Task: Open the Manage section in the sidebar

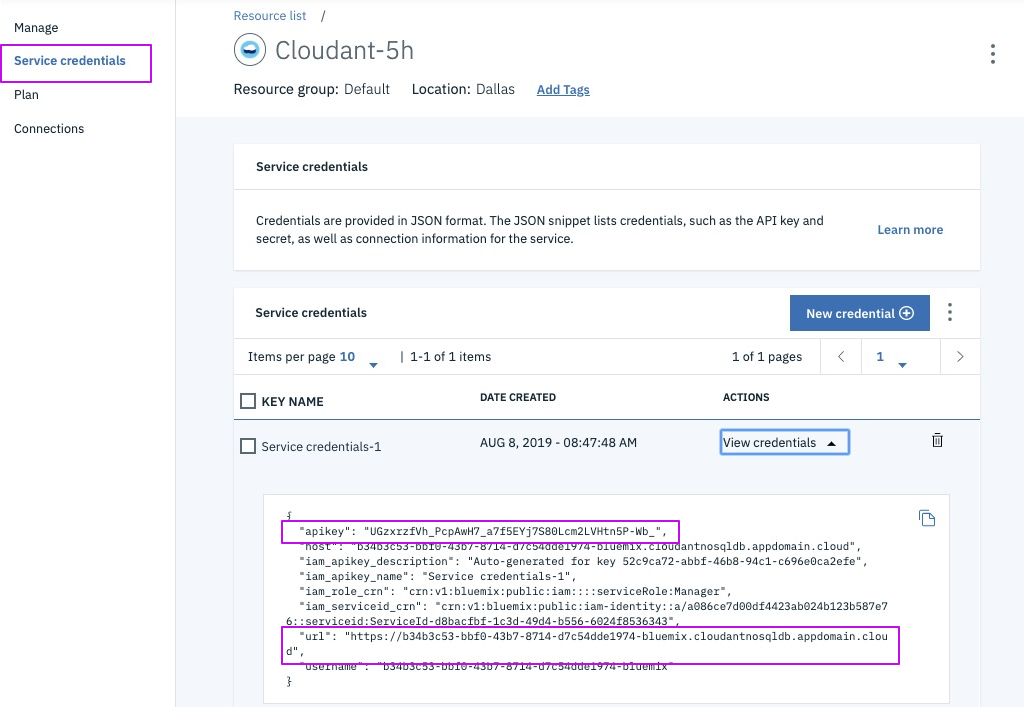Action: coord(36,27)
